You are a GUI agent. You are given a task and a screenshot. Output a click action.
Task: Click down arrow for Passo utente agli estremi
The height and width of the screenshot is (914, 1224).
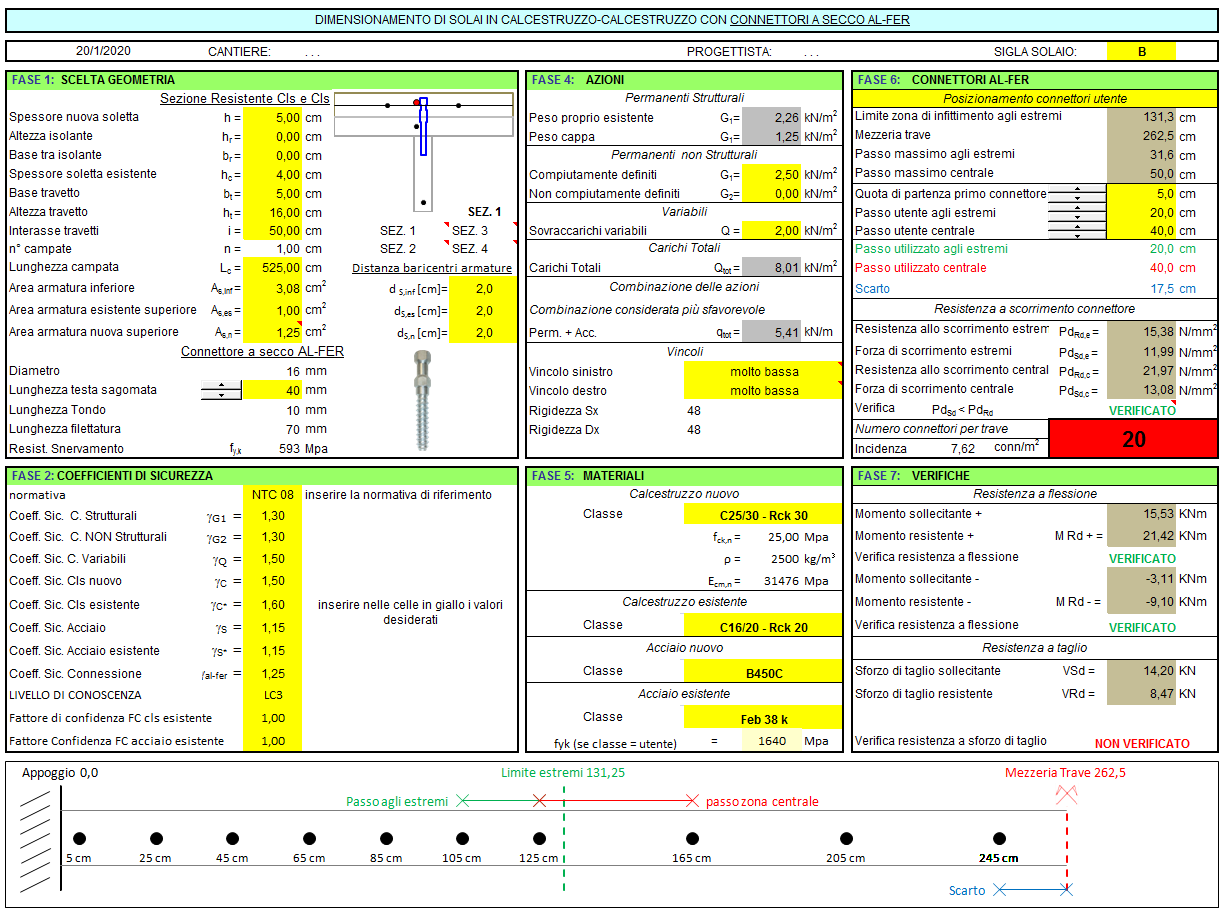tap(1077, 217)
